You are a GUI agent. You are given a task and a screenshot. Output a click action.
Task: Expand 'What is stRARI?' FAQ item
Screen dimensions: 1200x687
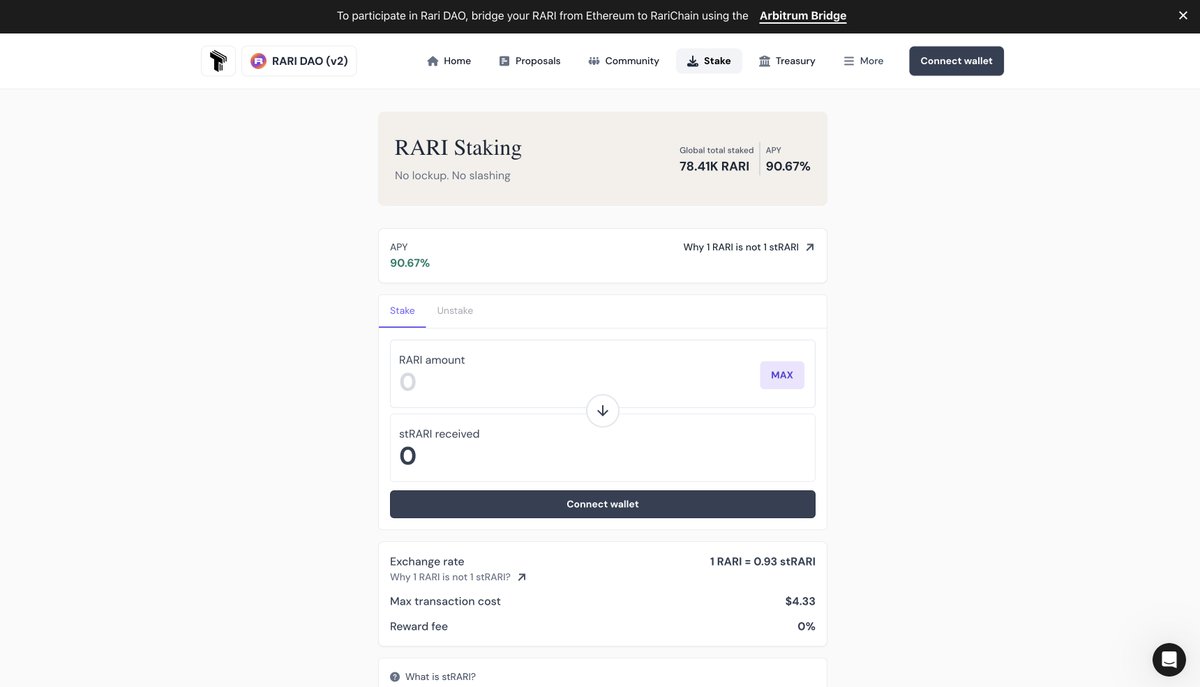(602, 676)
